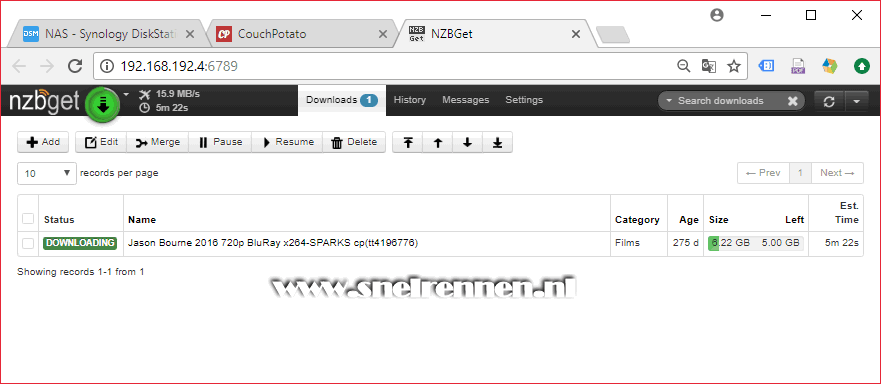Click the zoom magnifier icon in address bar
881x384 pixels.
683,66
